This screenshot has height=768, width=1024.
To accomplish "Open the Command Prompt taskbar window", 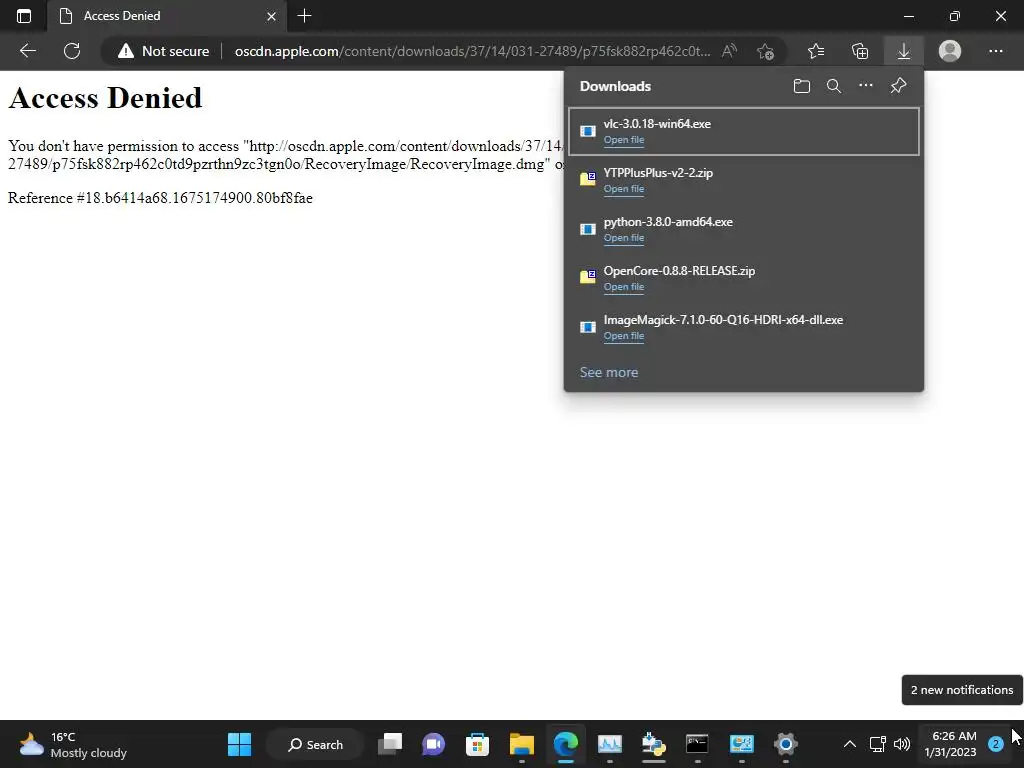I will [697, 744].
